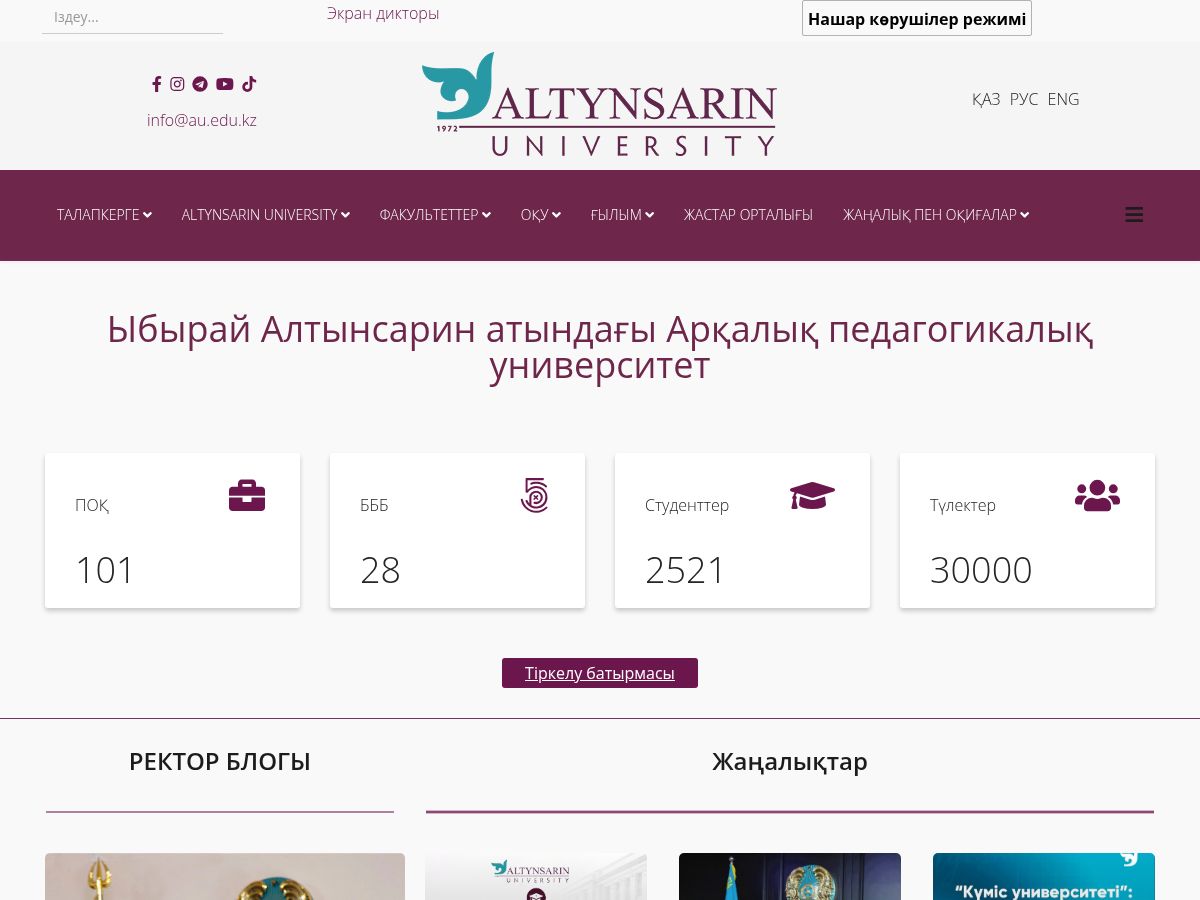Click the Altynsarin University header logo

tap(599, 104)
